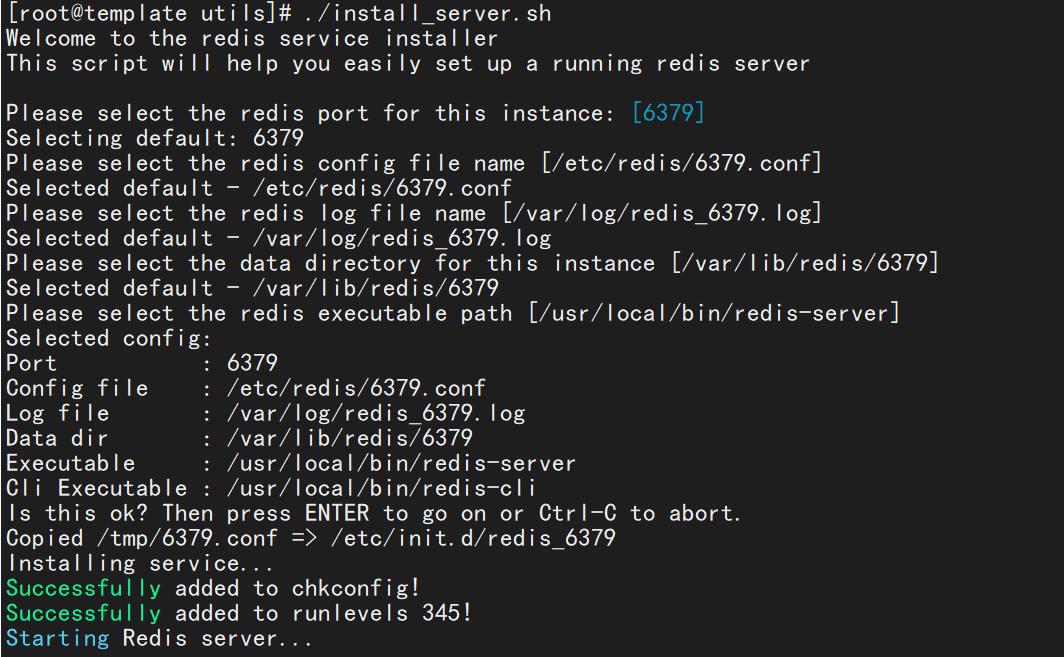Click the Cli Executable path redis-cli
Image resolution: width=1064 pixels, height=657 pixels.
click(x=381, y=488)
